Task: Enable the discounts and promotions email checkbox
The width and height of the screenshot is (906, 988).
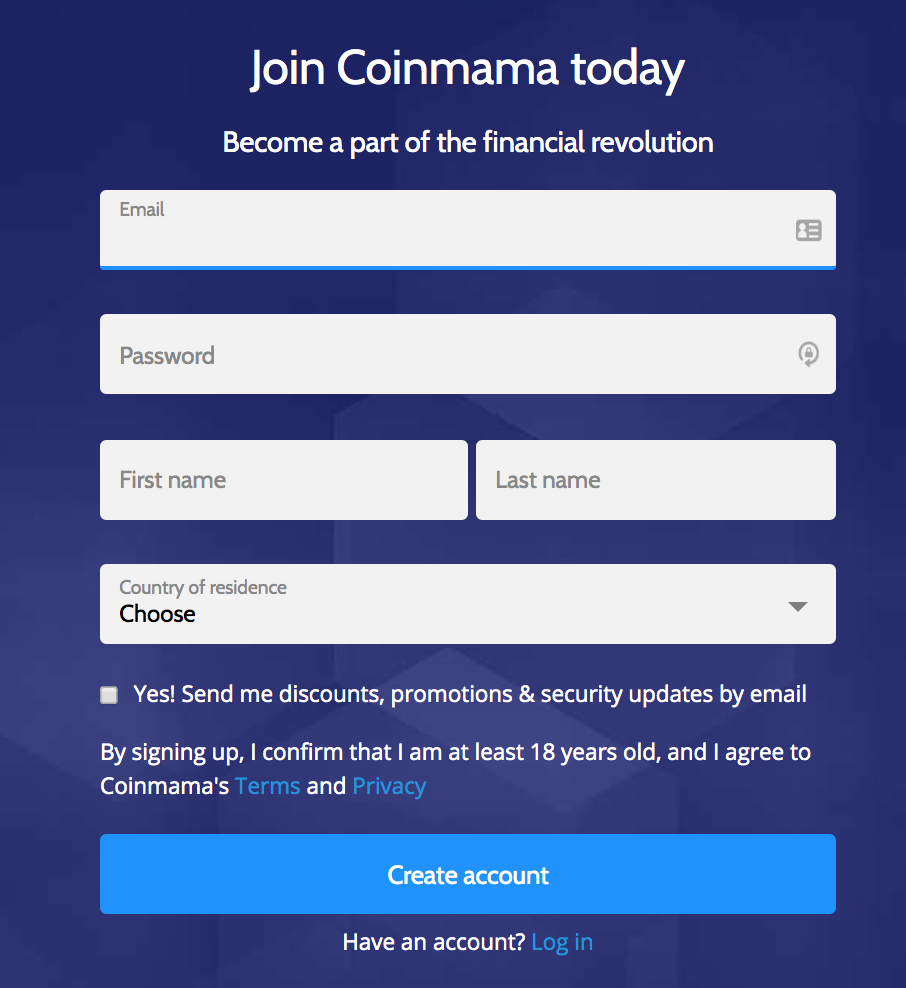Action: [108, 694]
